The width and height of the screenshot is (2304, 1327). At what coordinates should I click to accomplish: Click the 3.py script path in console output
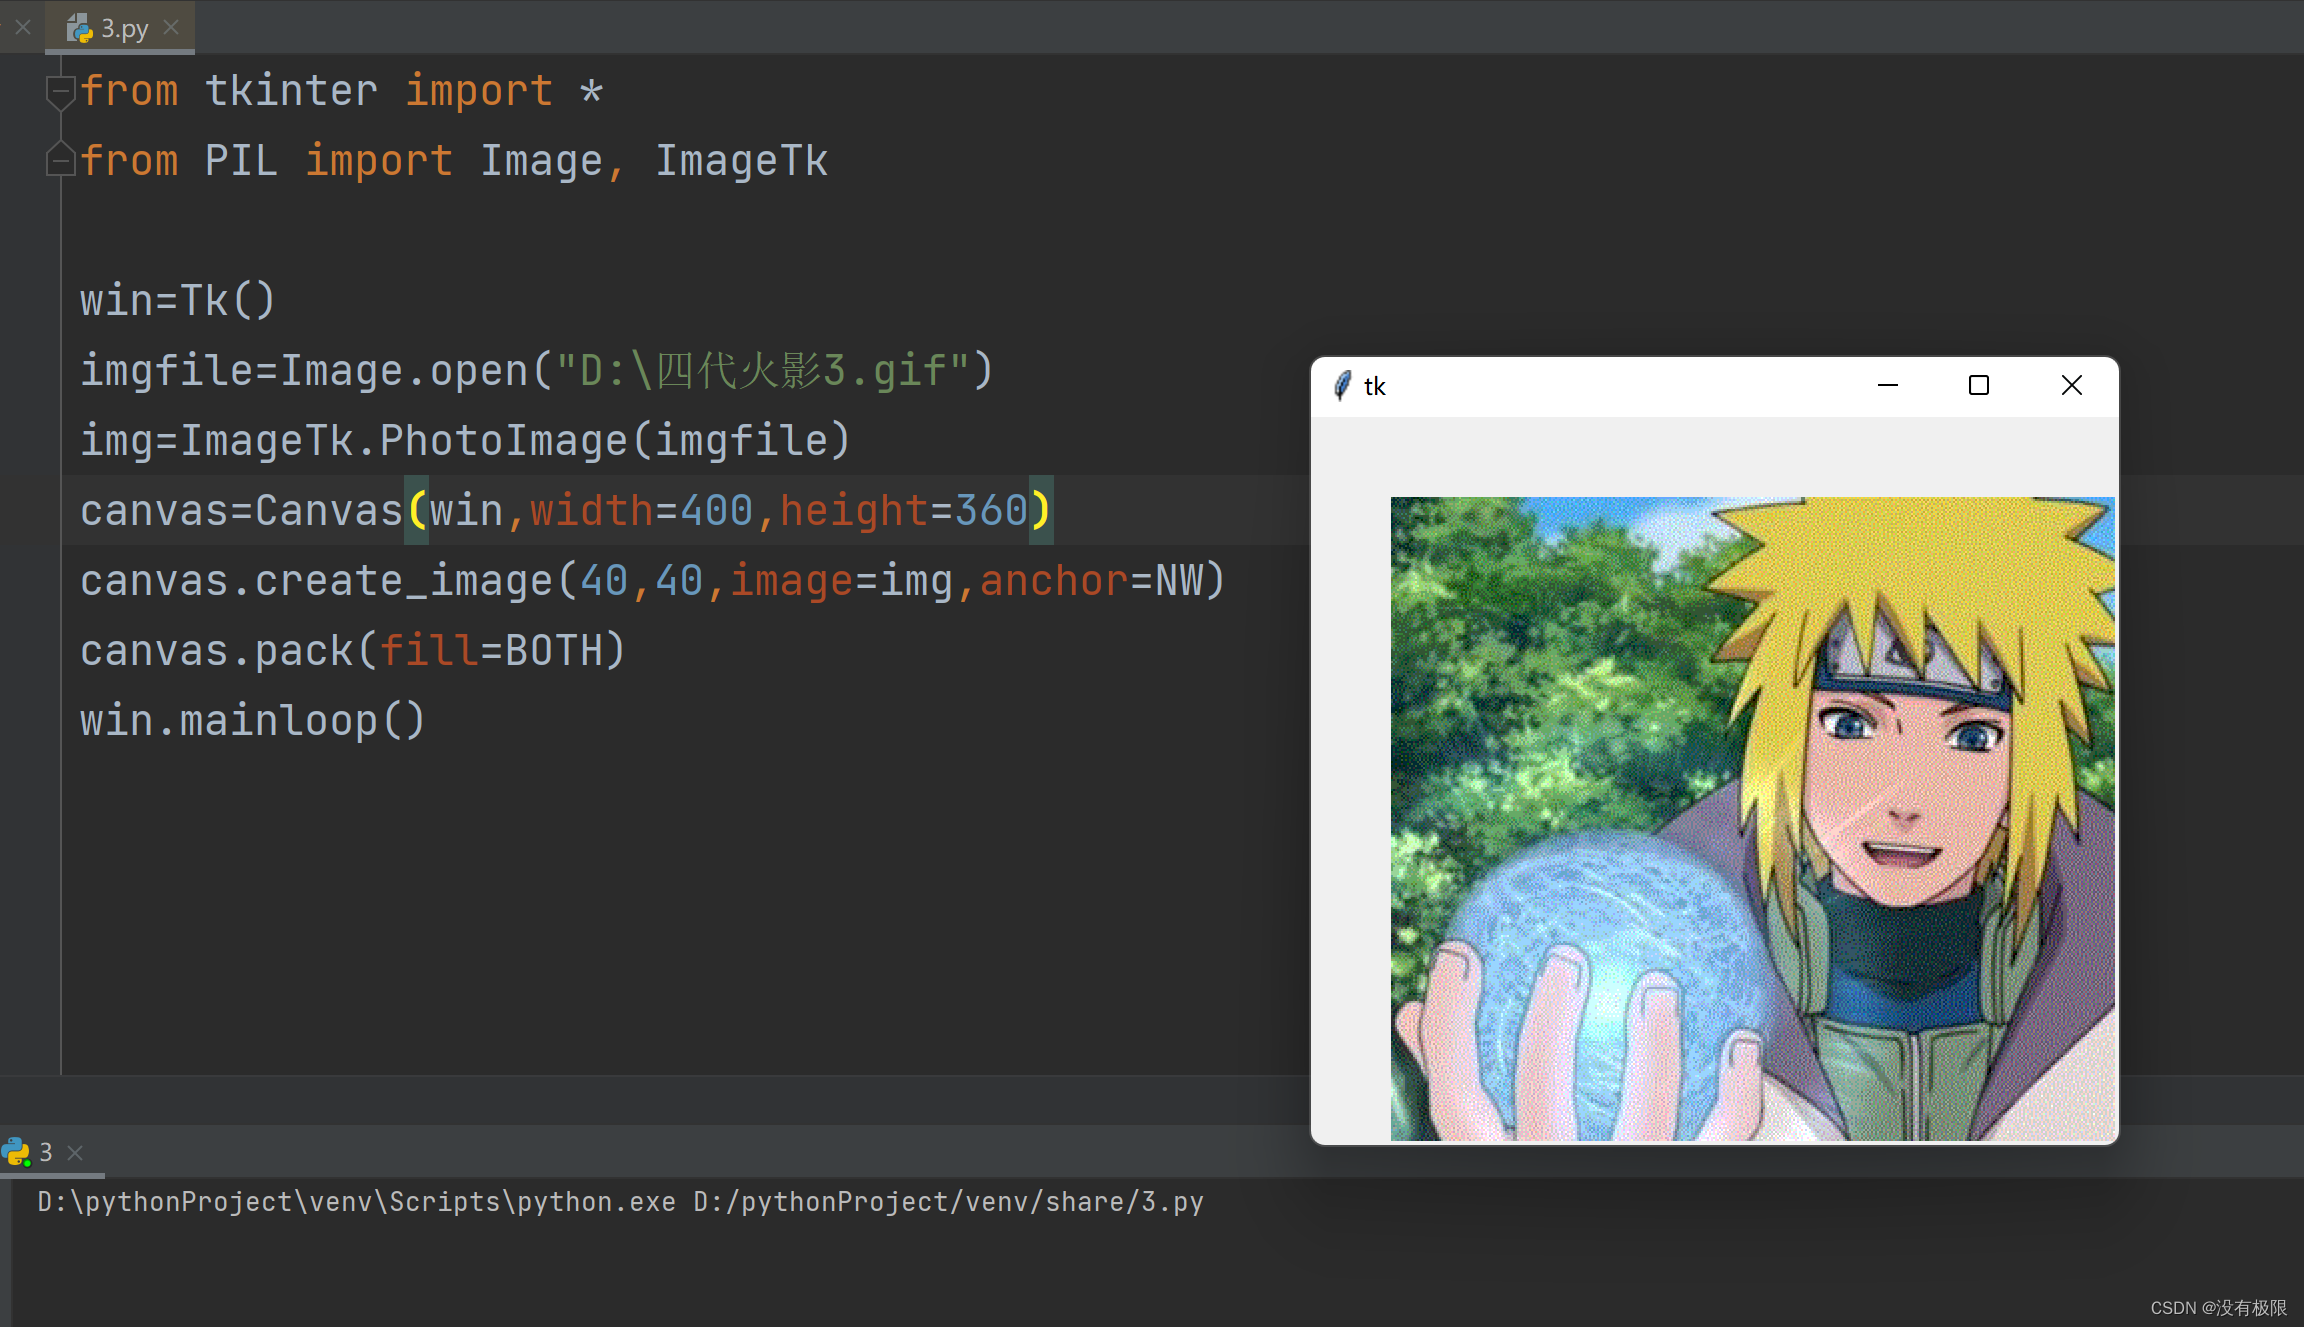(x=948, y=1202)
